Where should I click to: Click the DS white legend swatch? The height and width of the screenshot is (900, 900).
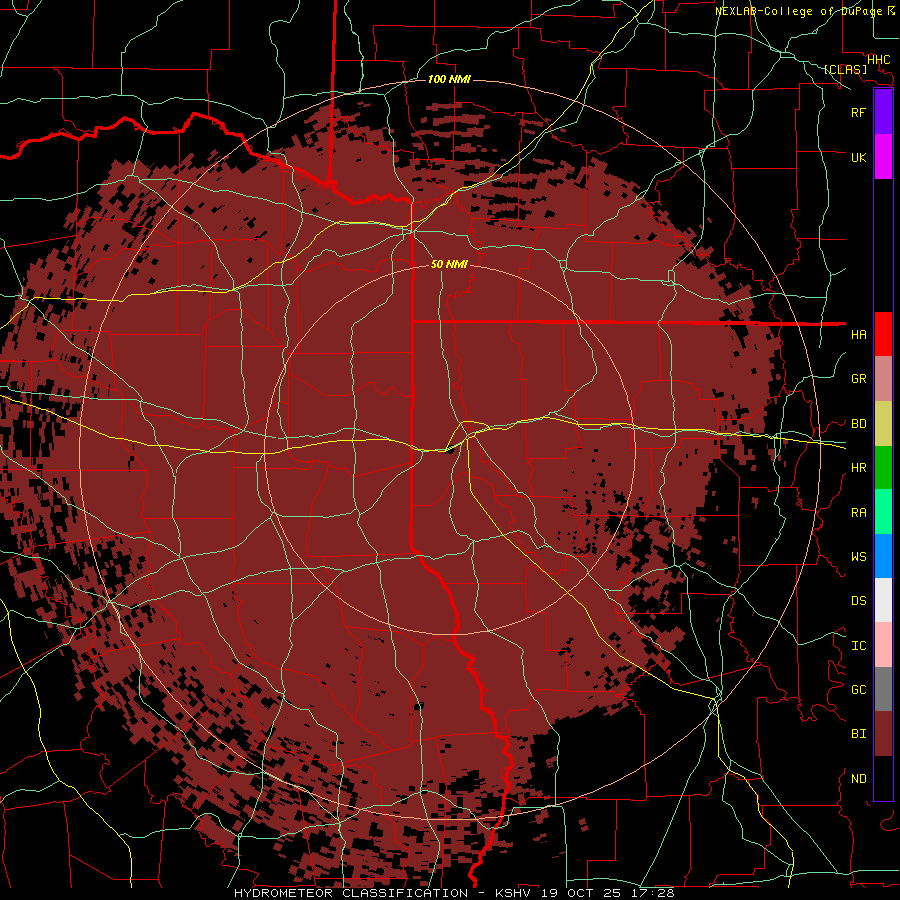click(x=883, y=600)
